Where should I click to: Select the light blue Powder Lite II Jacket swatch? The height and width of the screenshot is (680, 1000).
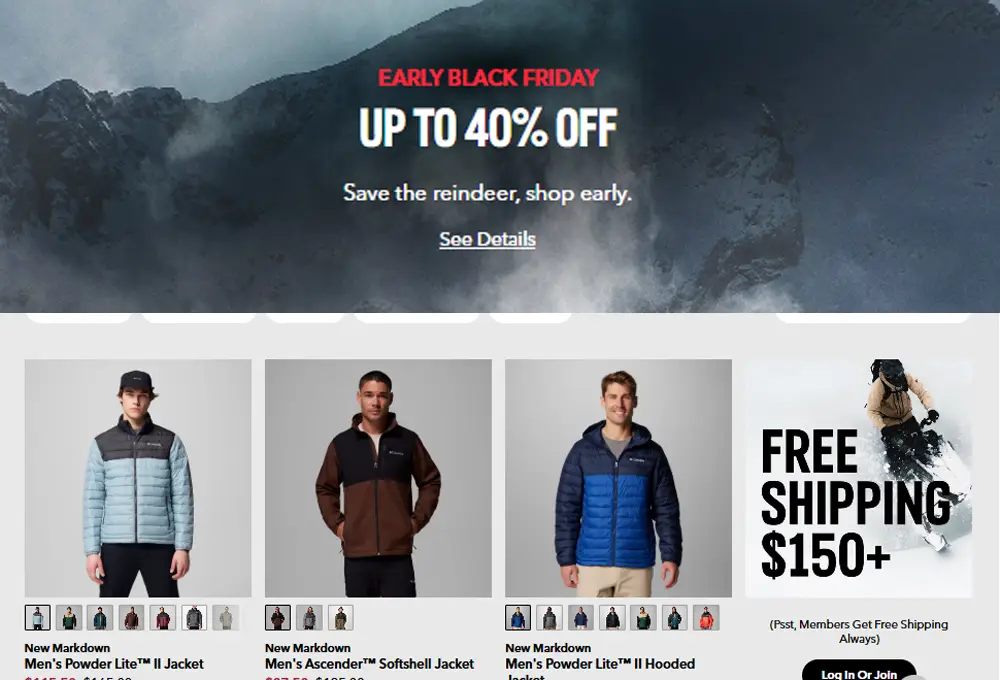[x=38, y=617]
